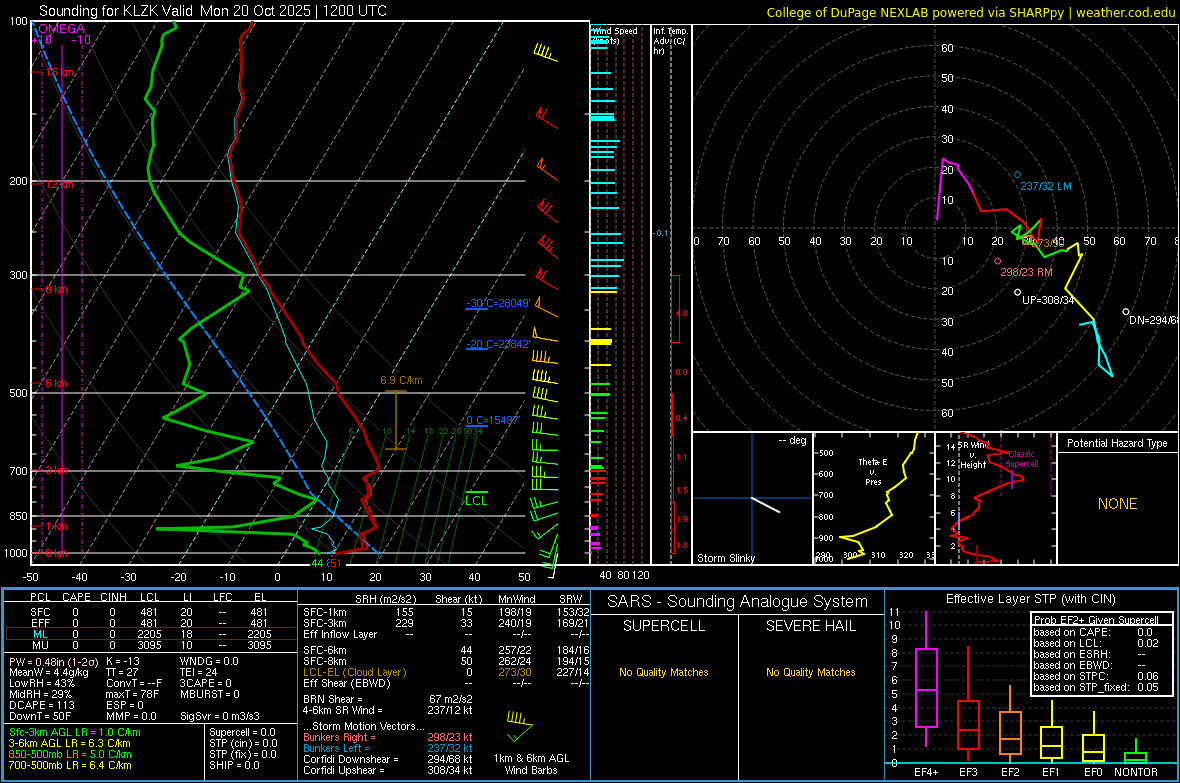Click the CAPE column header
This screenshot has width=1180, height=783.
tap(76, 597)
